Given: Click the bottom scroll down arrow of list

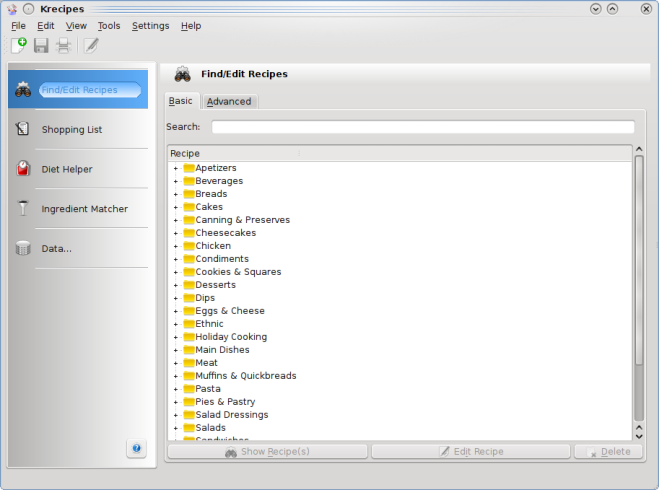Looking at the screenshot, I should tap(639, 436).
